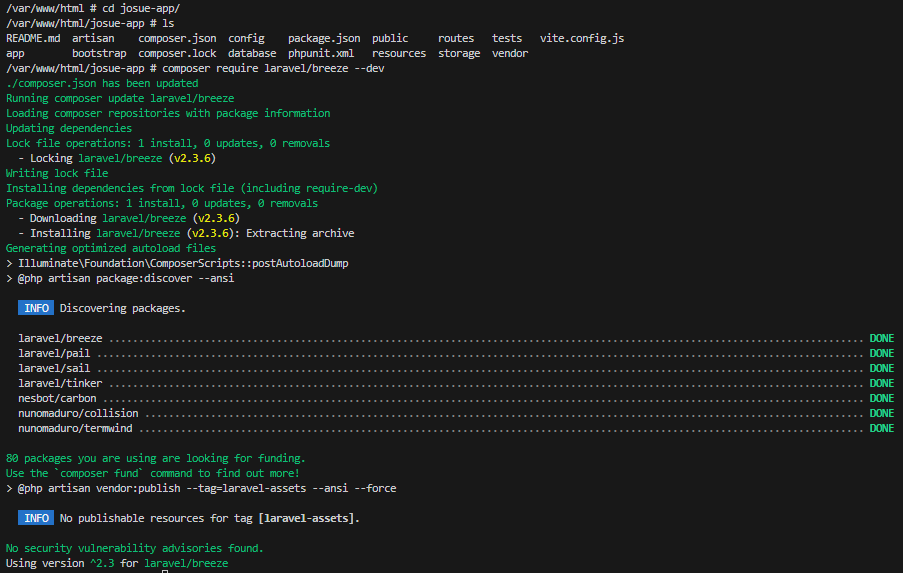Click the nunomaduro/termwind package row
This screenshot has height=573, width=903.
tap(456, 428)
